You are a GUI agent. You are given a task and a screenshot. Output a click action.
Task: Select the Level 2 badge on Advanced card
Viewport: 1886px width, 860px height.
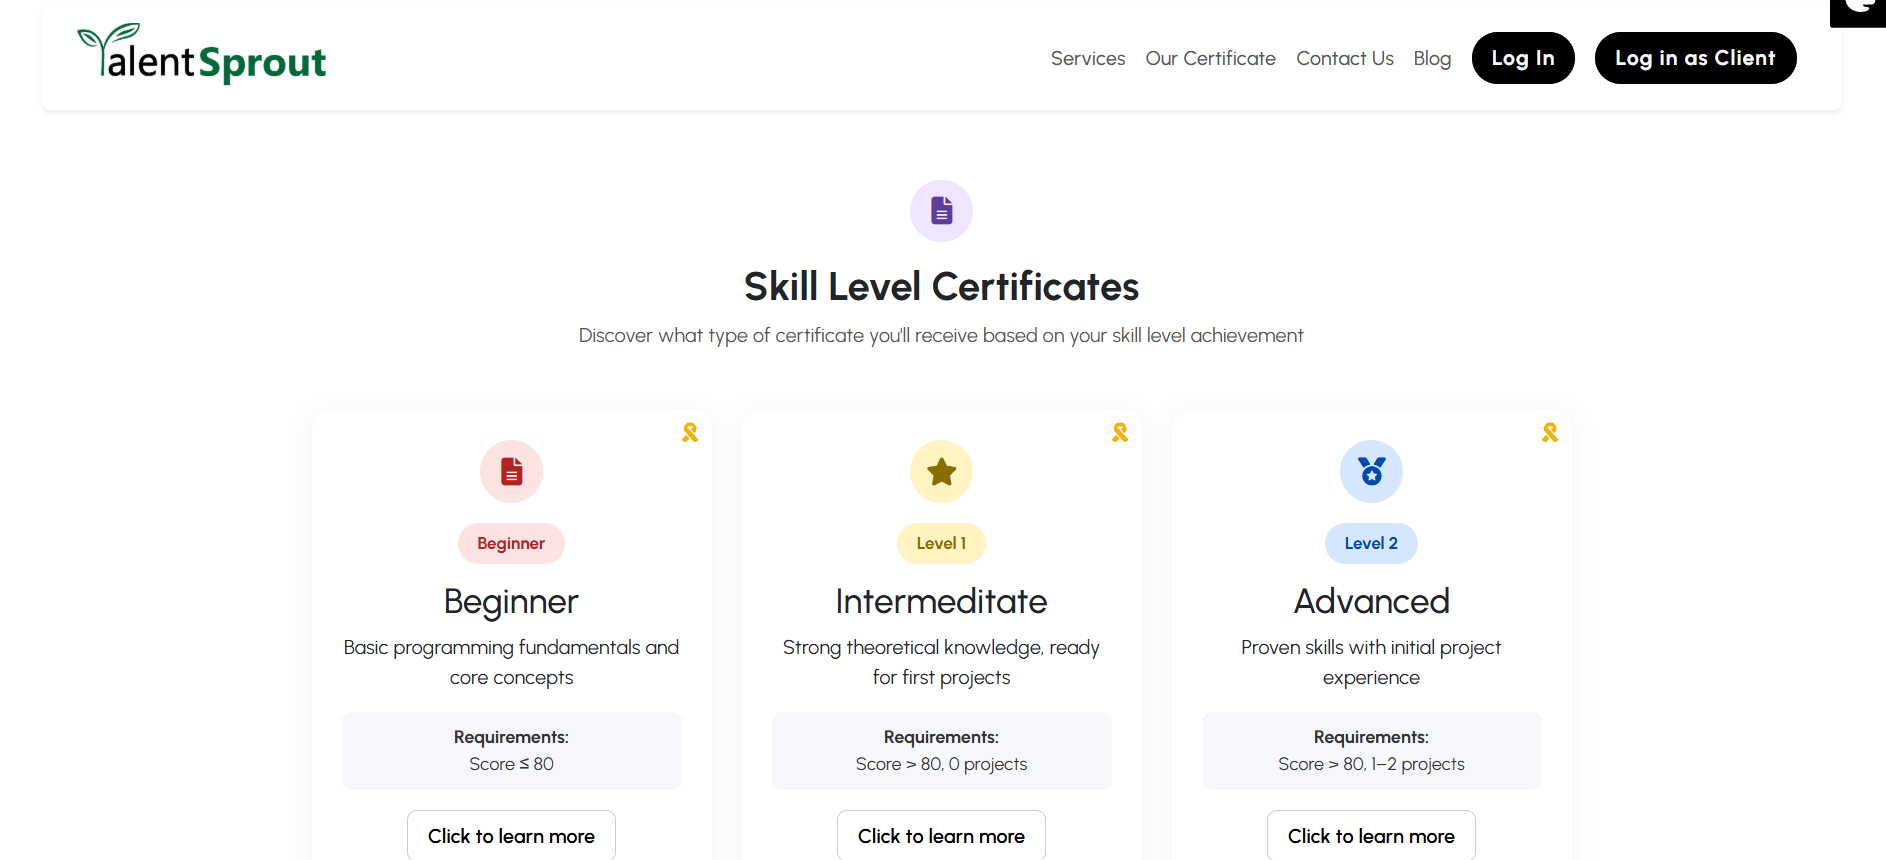pos(1371,543)
